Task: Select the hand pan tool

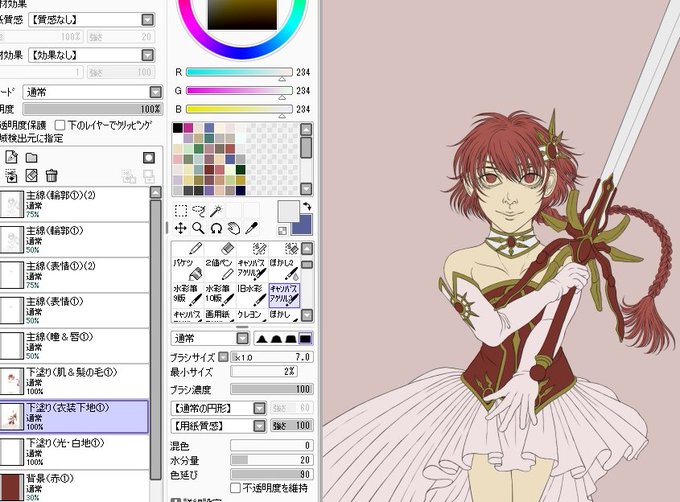Action: 234,228
